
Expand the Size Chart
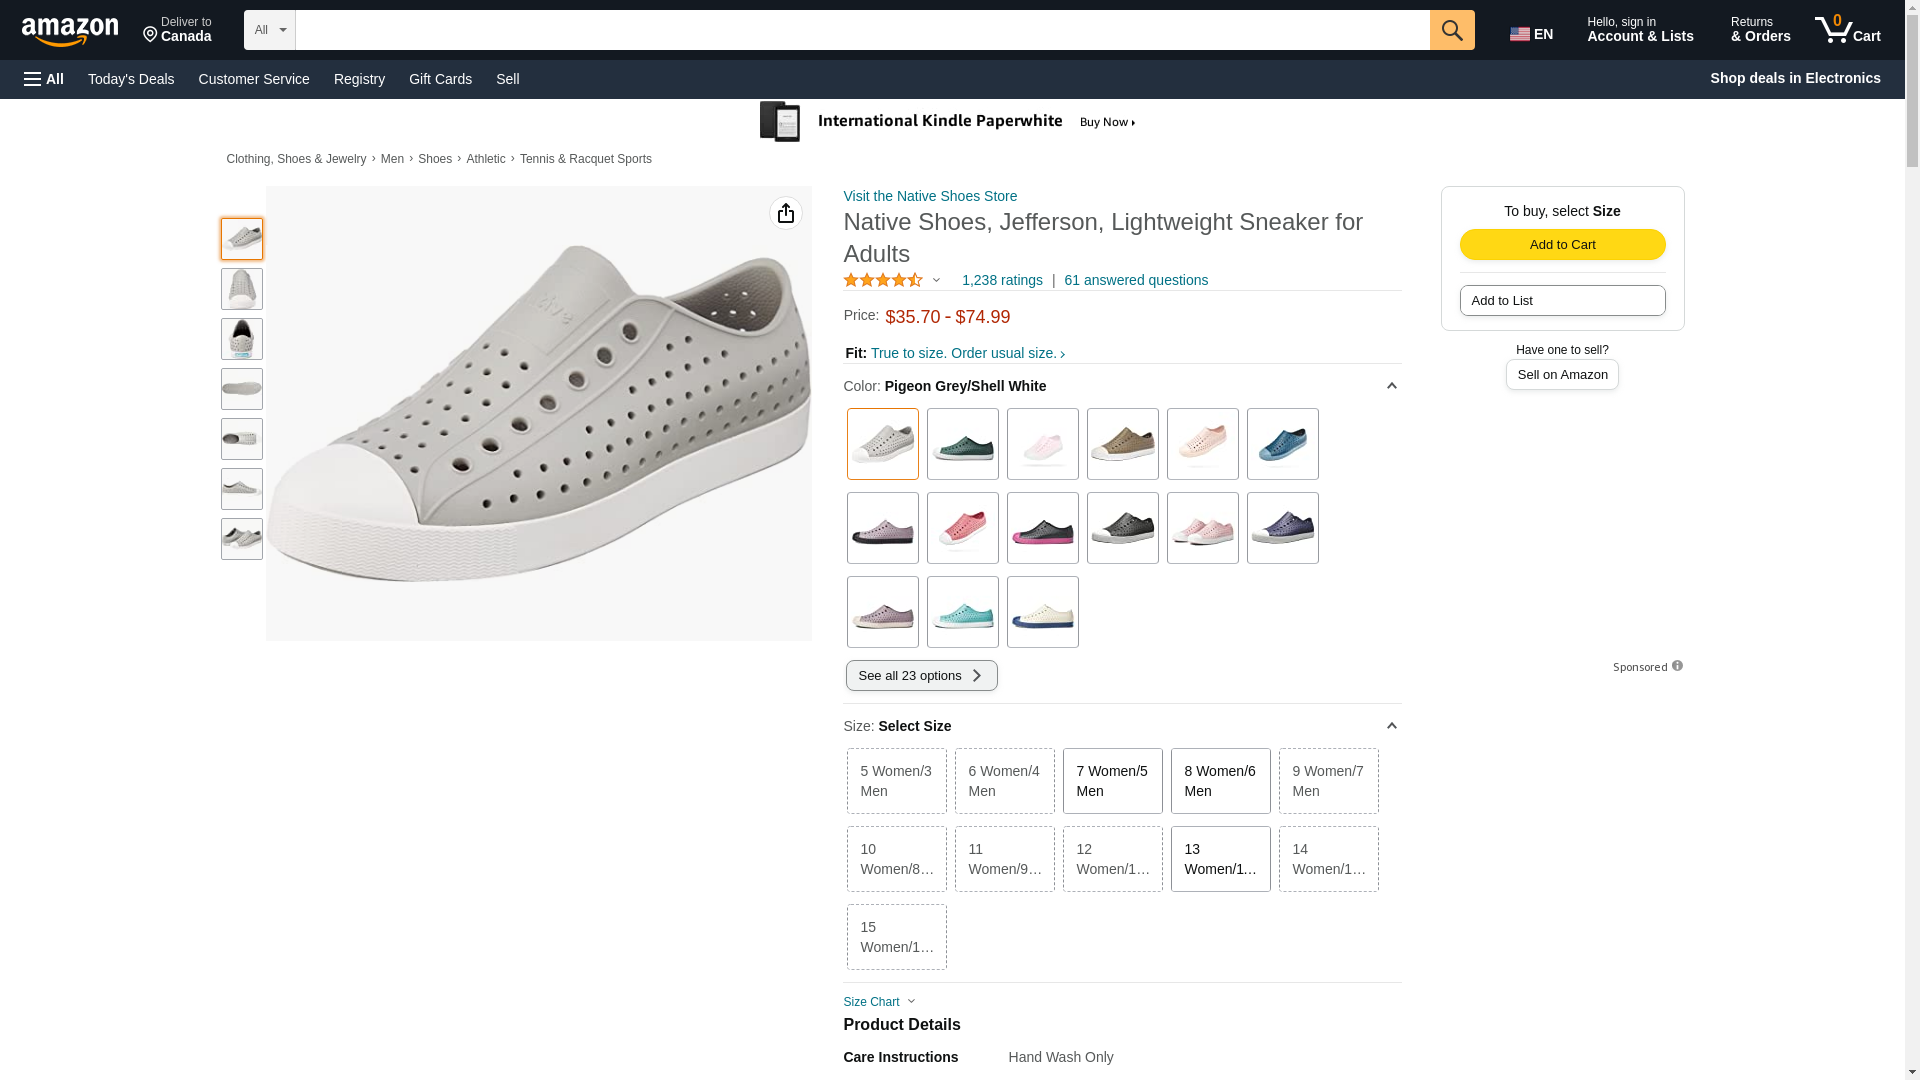pos(880,1002)
